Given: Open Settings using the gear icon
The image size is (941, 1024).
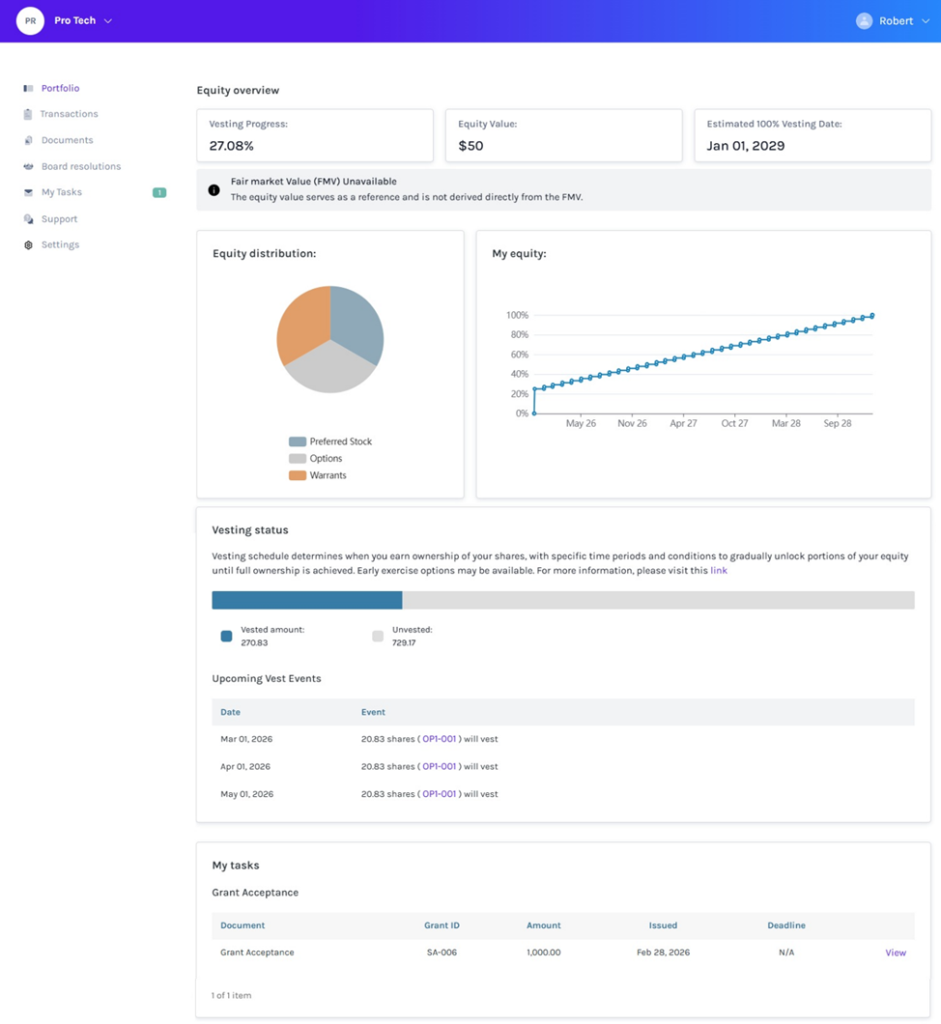Looking at the screenshot, I should (x=28, y=244).
